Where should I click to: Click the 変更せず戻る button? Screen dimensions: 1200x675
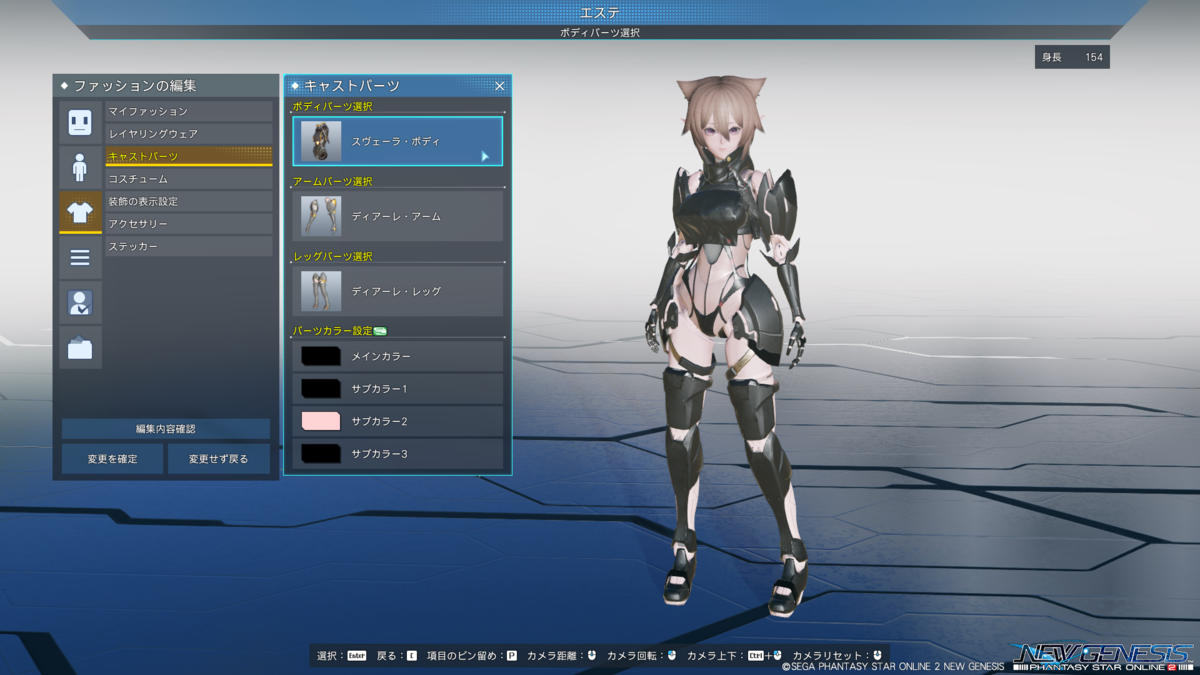click(218, 459)
